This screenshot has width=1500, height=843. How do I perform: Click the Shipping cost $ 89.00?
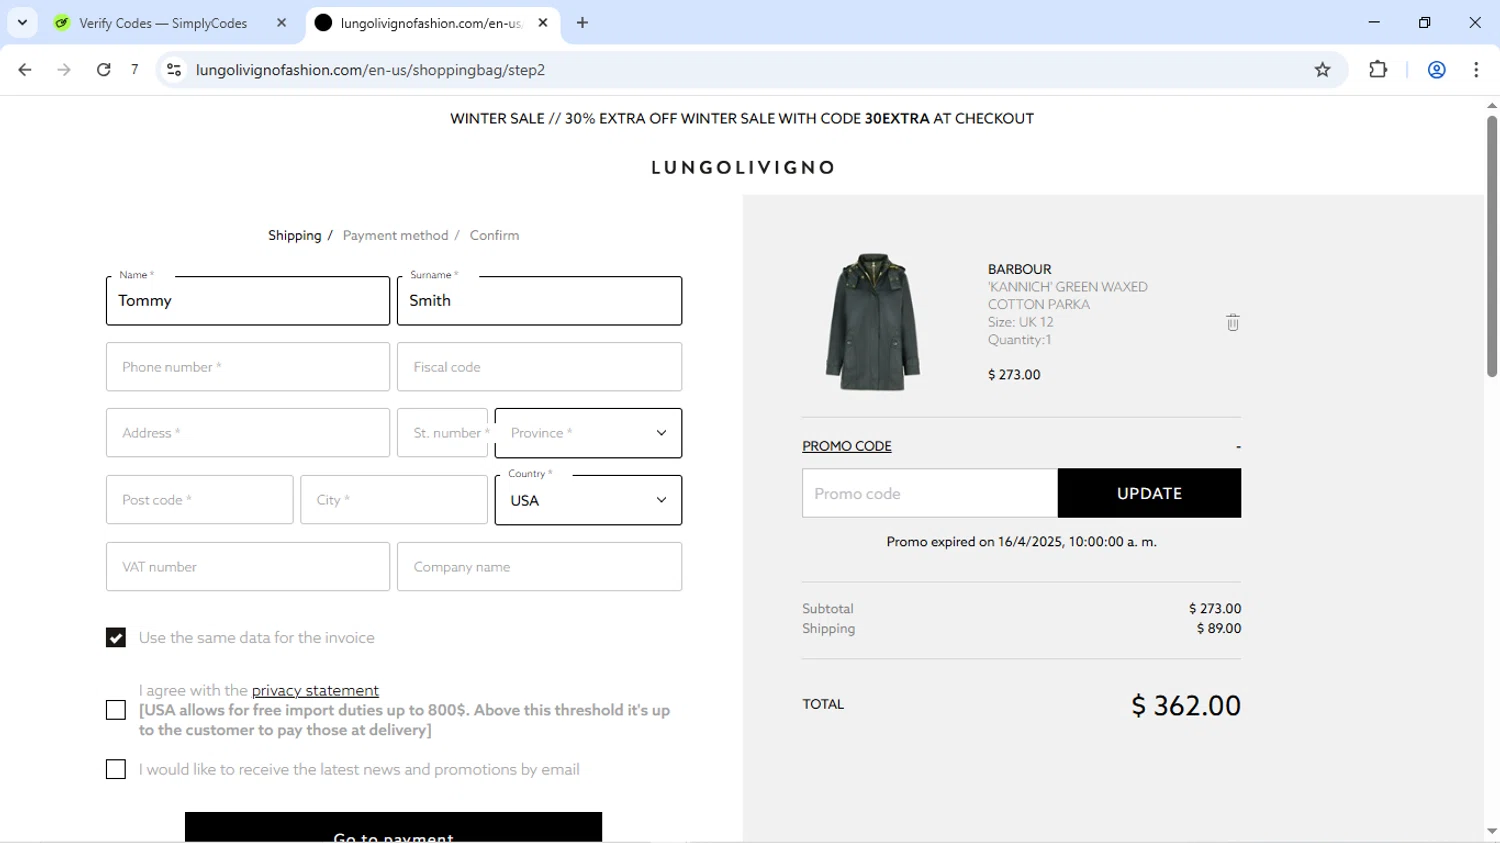point(1219,629)
